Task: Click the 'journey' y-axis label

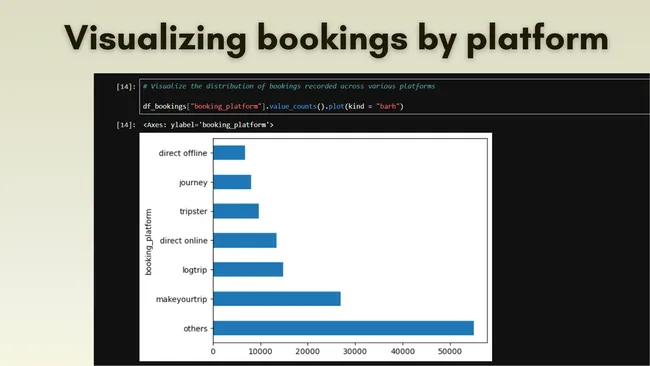Action: click(193, 182)
